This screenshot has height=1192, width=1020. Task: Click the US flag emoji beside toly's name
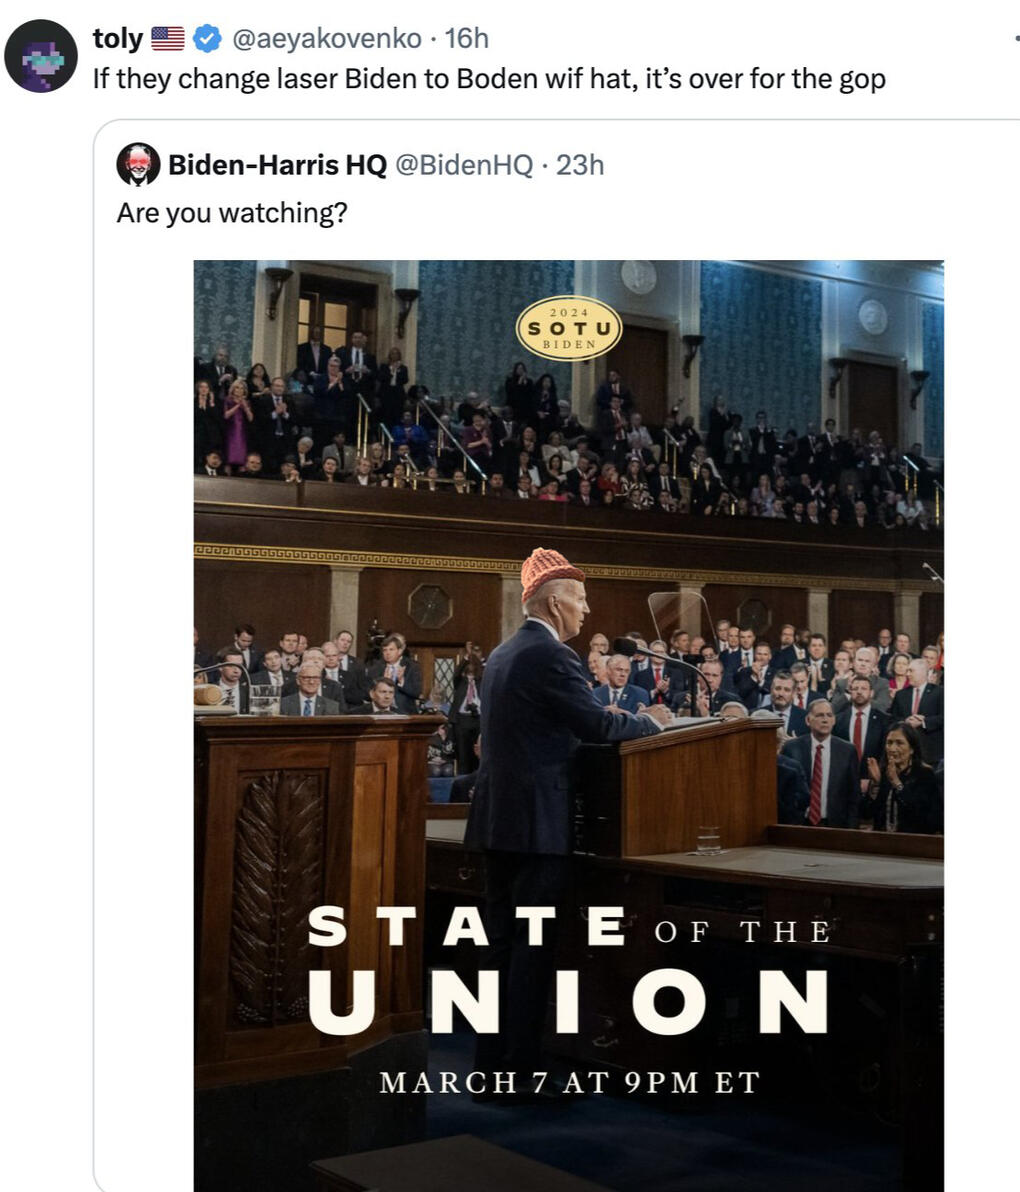pyautogui.click(x=167, y=38)
